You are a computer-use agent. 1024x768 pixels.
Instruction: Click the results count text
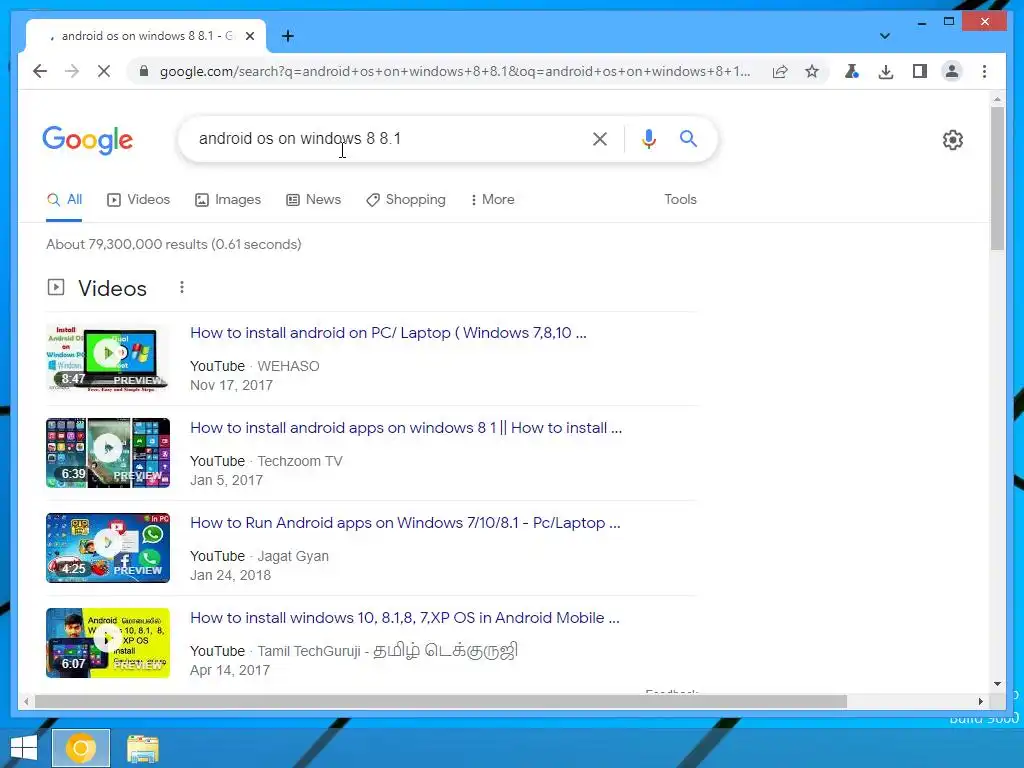174,244
